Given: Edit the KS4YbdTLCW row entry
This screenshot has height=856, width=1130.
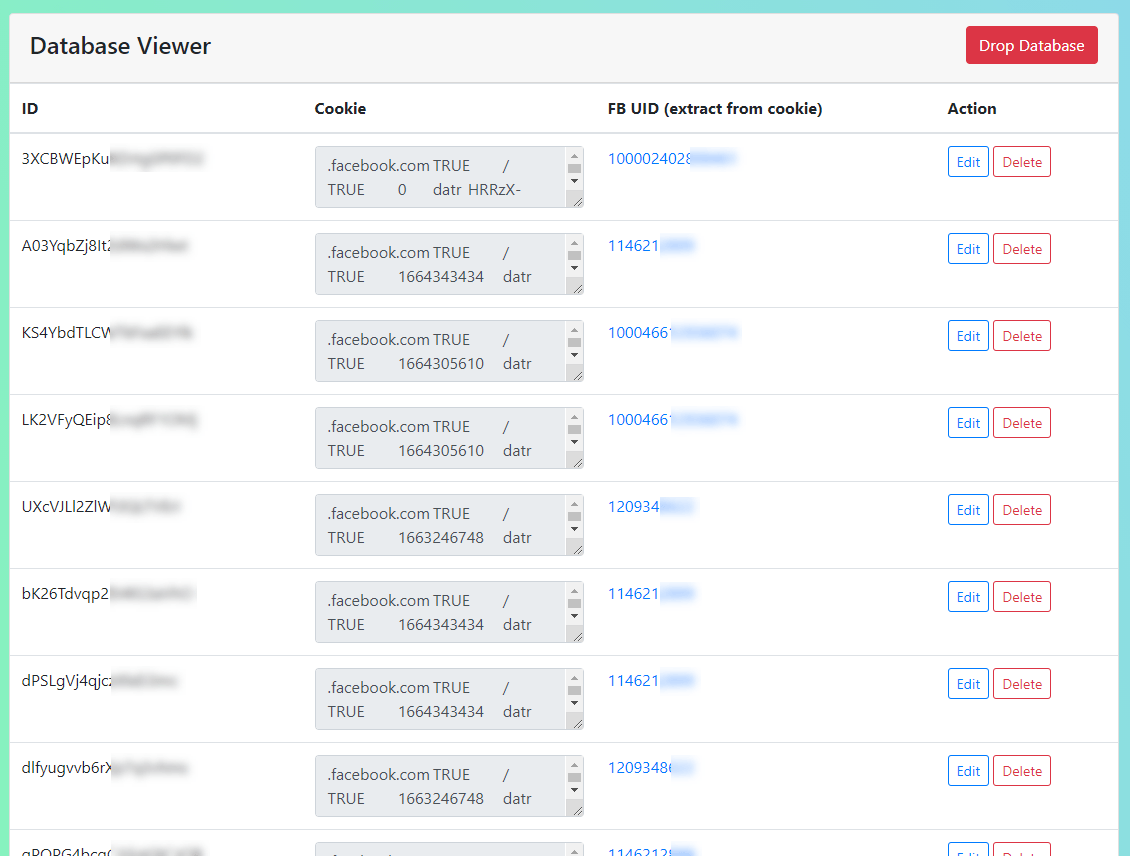Looking at the screenshot, I should 968,336.
